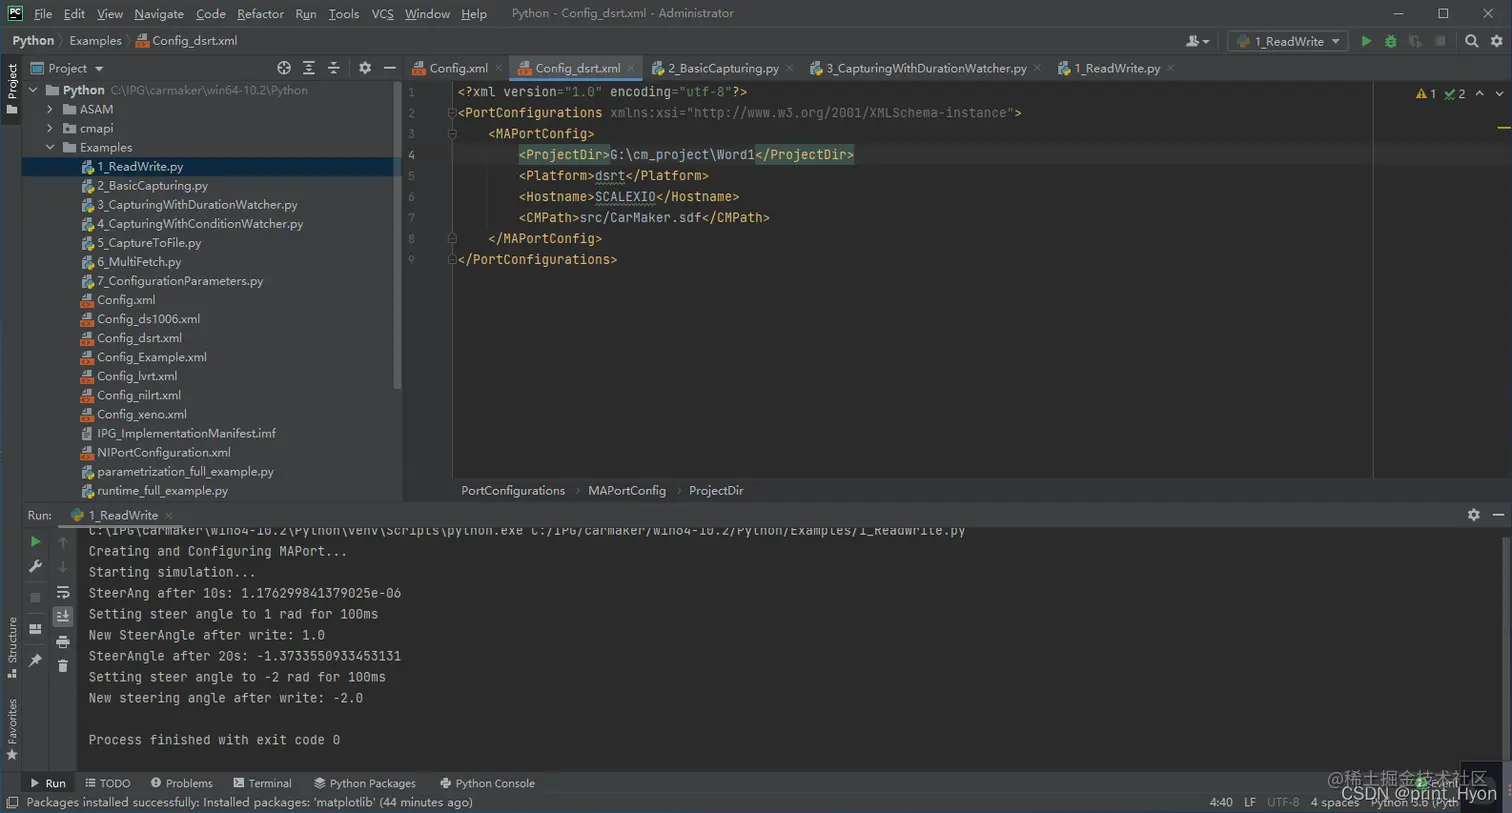This screenshot has height=813, width=1512.
Task: Switch to the 2_BasicCapturing.py editor tab
Action: [722, 68]
